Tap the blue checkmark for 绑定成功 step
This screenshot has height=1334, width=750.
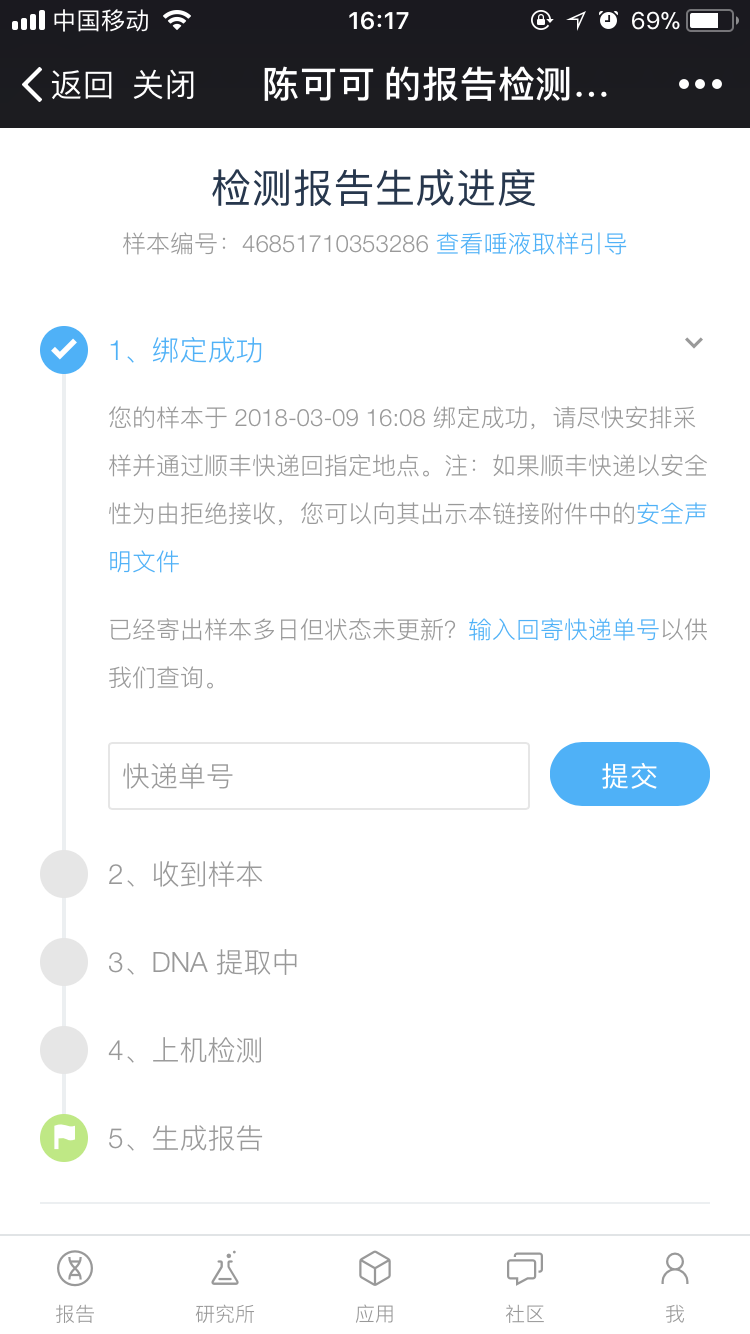(x=64, y=350)
